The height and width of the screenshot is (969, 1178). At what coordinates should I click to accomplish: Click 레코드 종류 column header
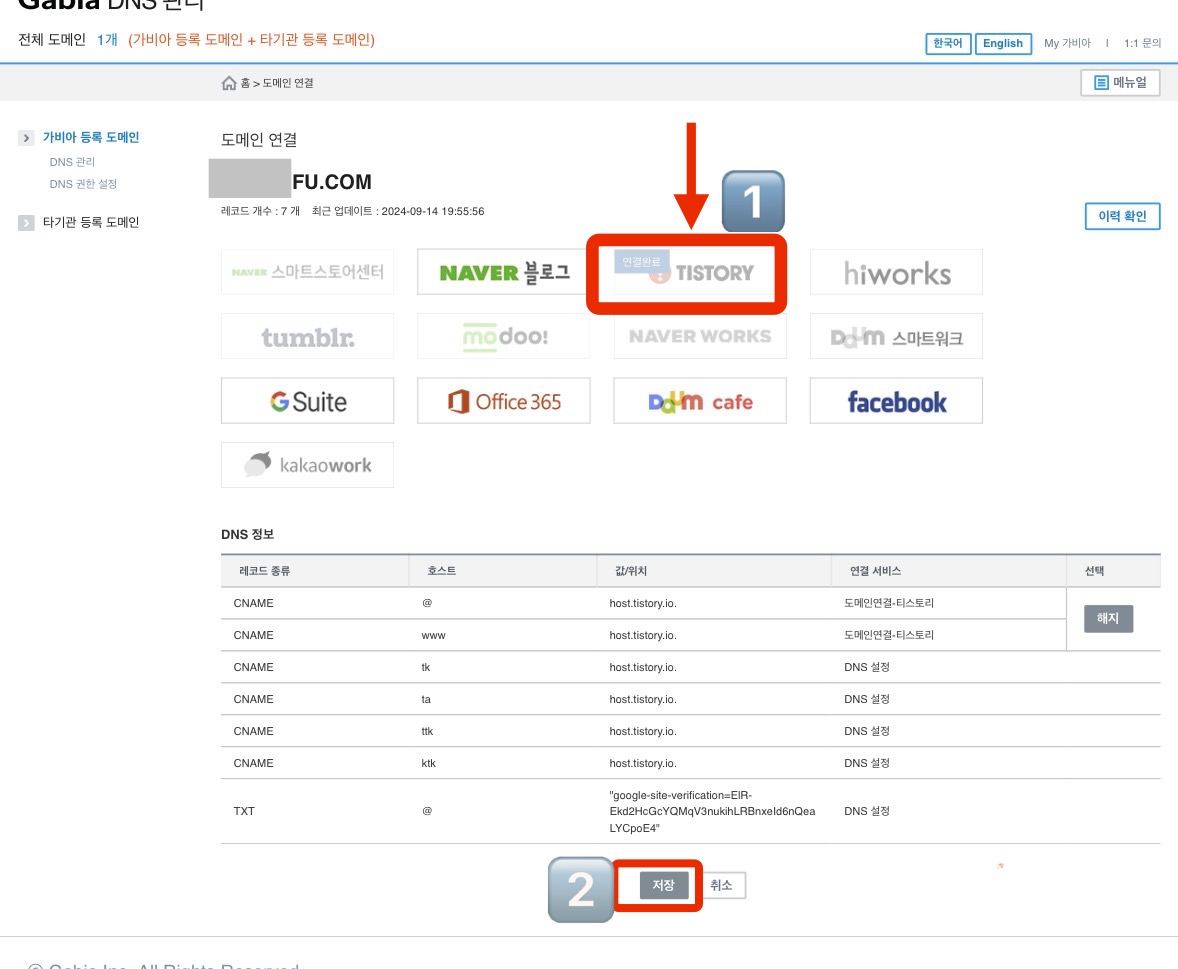coord(264,571)
